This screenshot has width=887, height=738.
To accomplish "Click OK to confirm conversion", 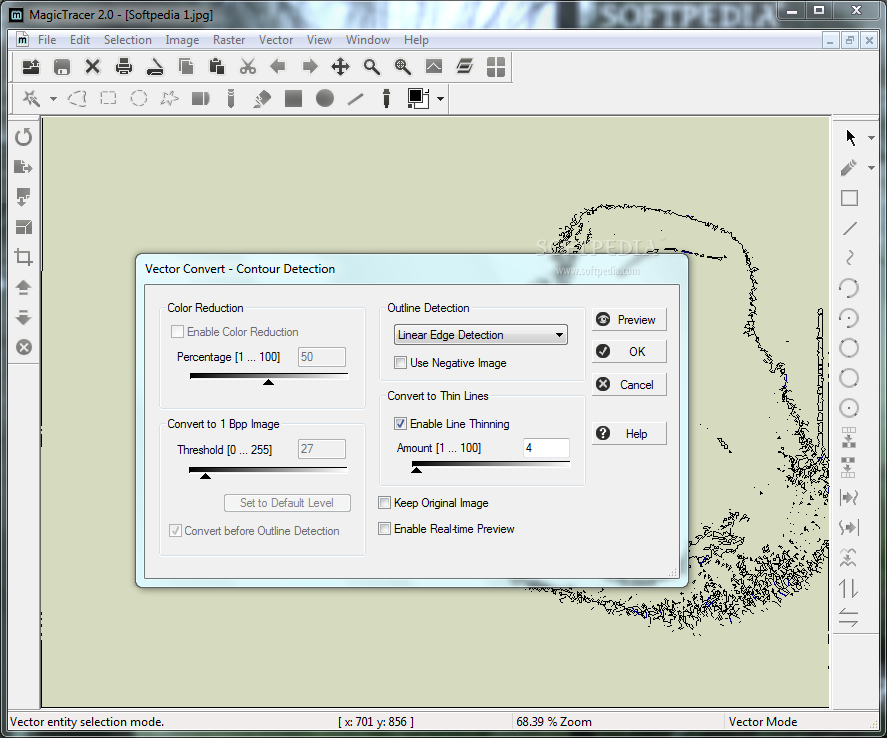I will [629, 352].
